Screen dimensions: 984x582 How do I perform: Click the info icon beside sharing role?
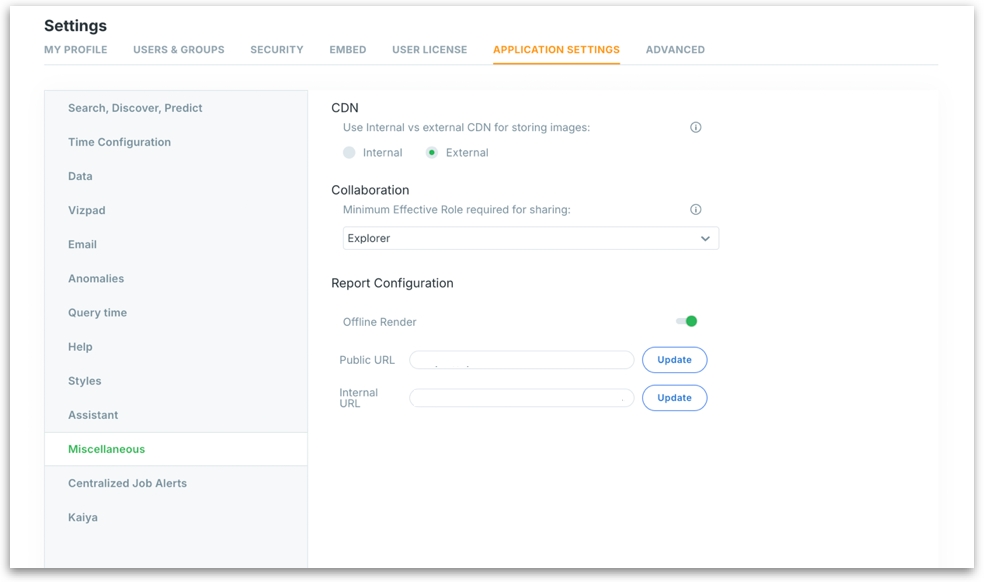(x=696, y=210)
